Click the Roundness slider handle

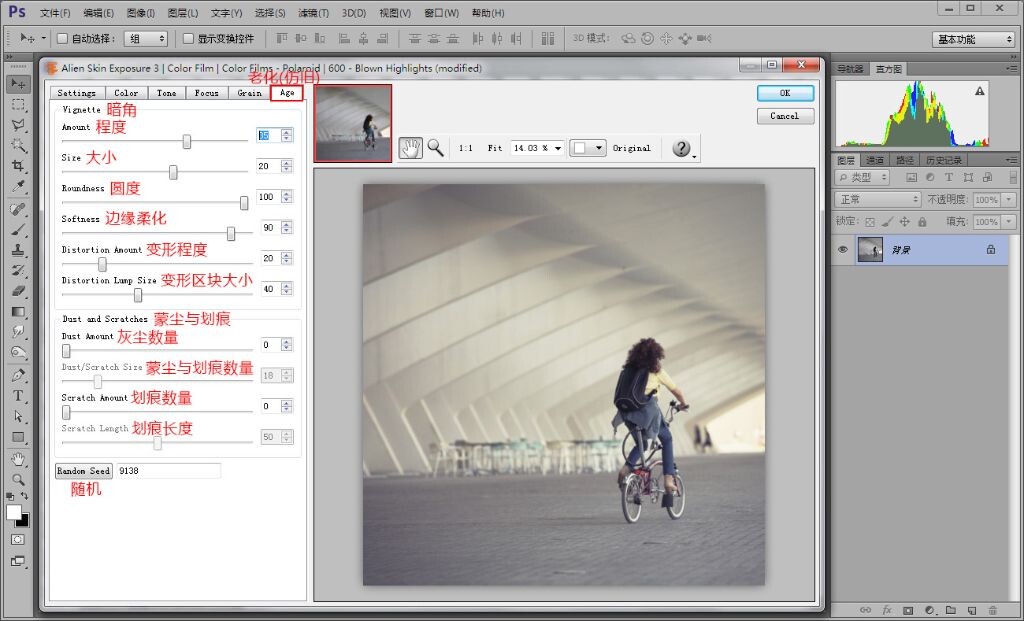click(244, 203)
